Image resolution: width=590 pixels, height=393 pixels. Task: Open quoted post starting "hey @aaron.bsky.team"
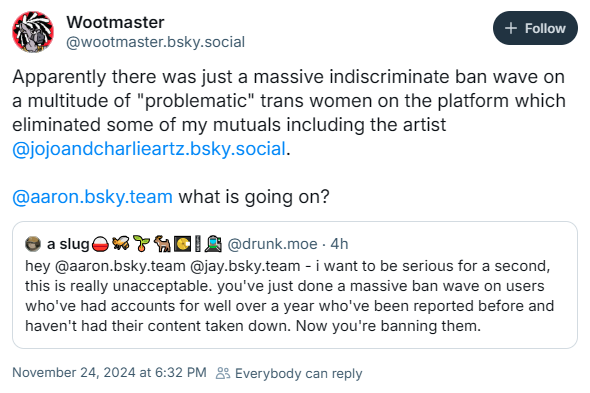click(x=295, y=285)
